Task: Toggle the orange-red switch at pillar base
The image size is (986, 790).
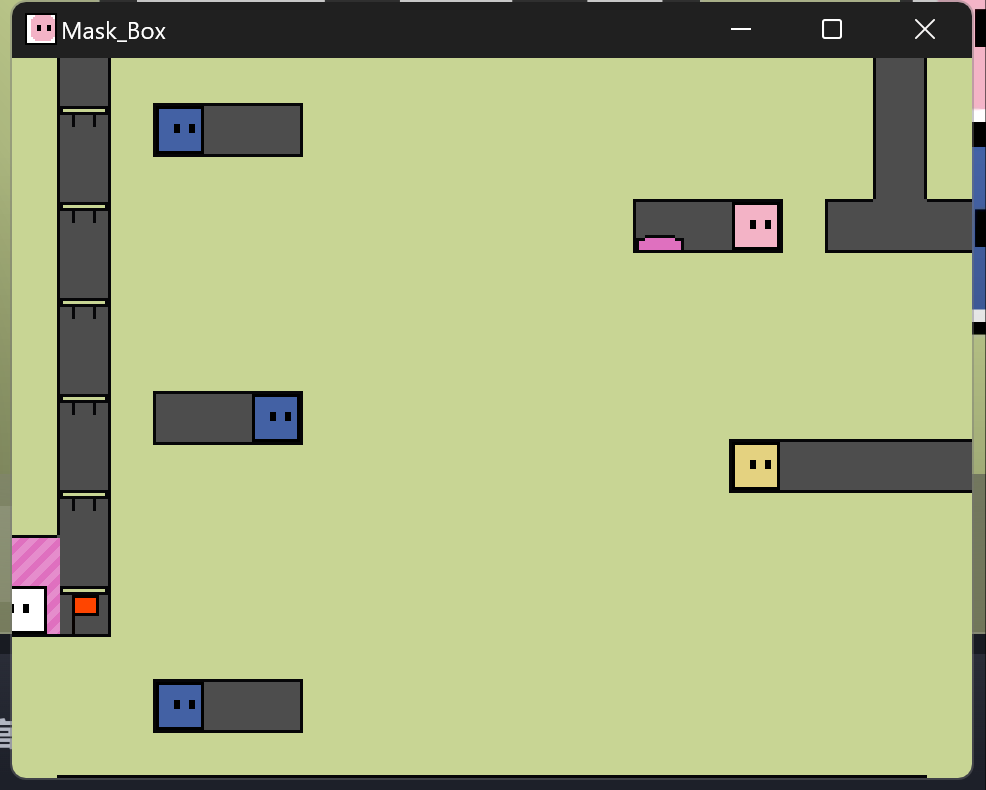Action: (86, 605)
